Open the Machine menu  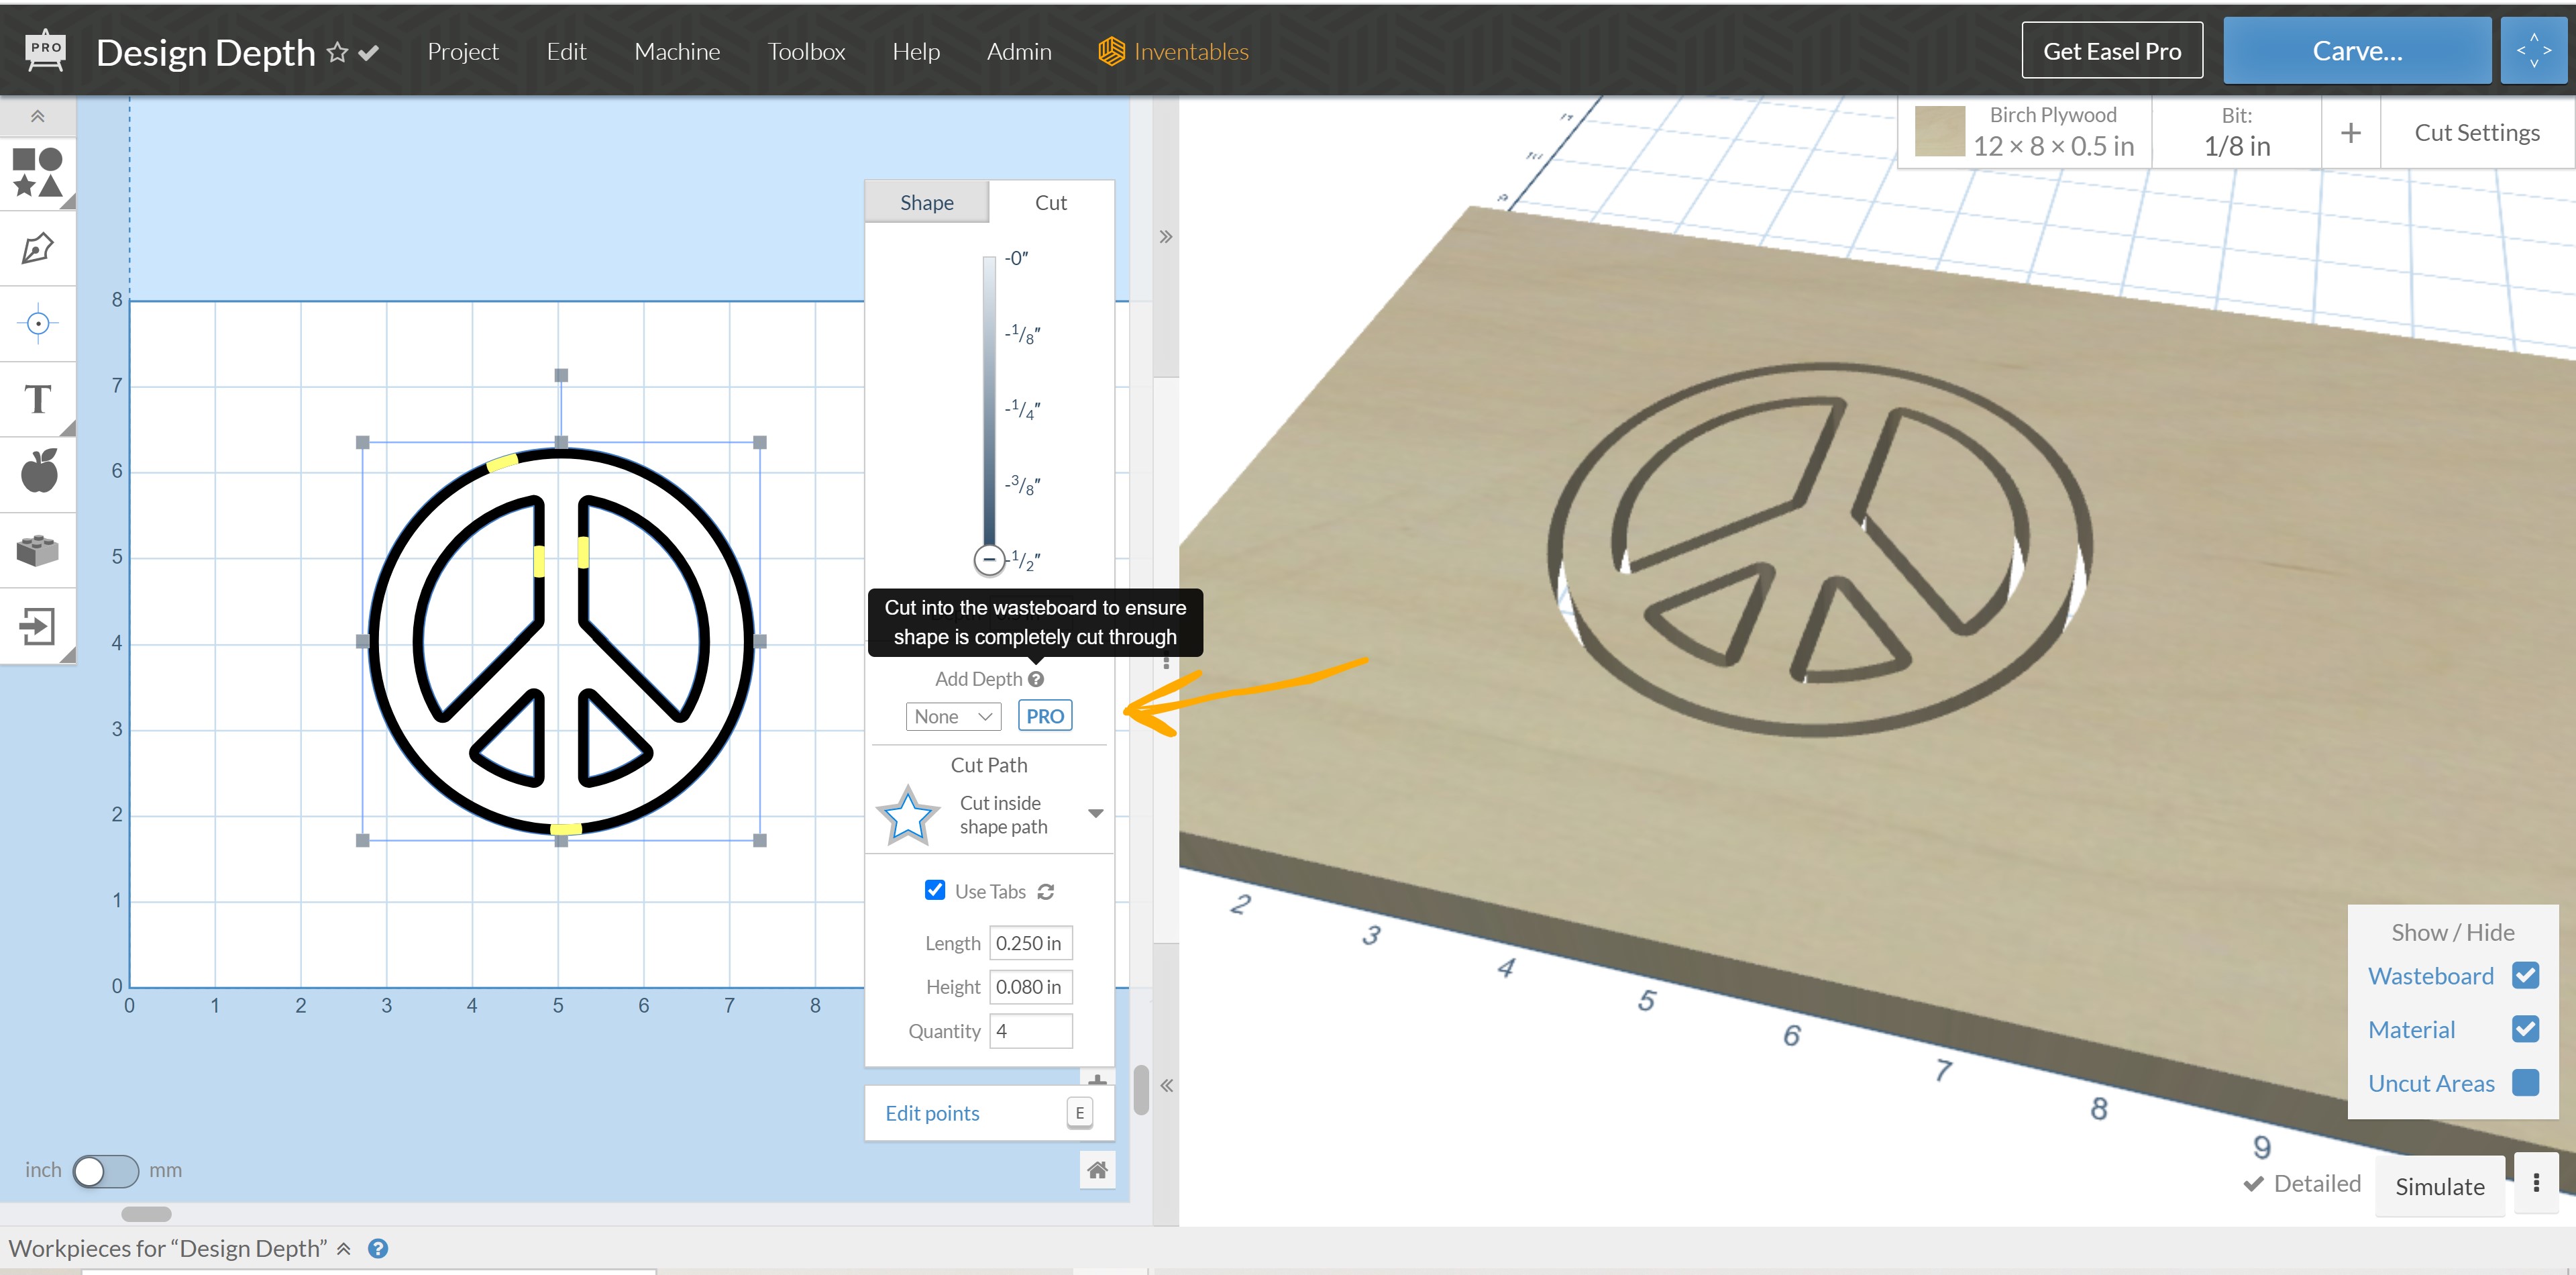(x=676, y=51)
